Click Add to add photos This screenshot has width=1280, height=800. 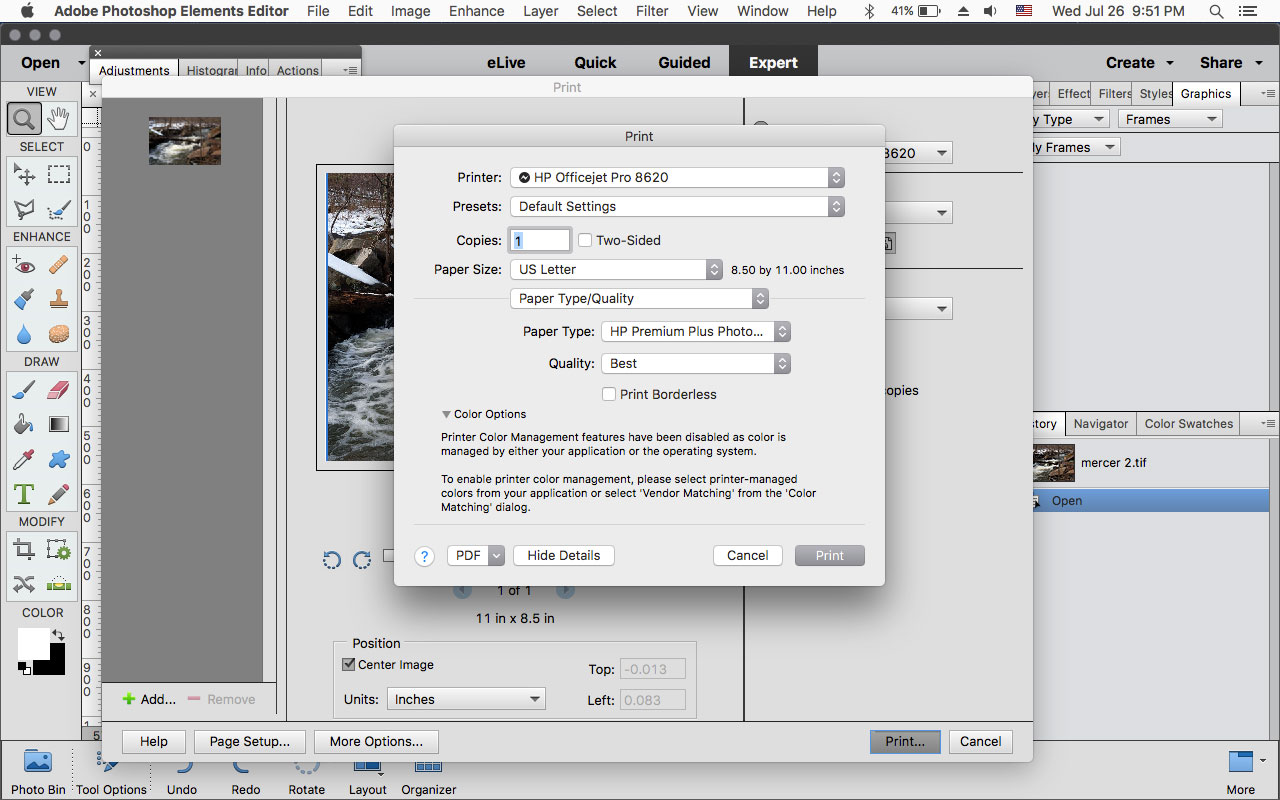point(148,699)
